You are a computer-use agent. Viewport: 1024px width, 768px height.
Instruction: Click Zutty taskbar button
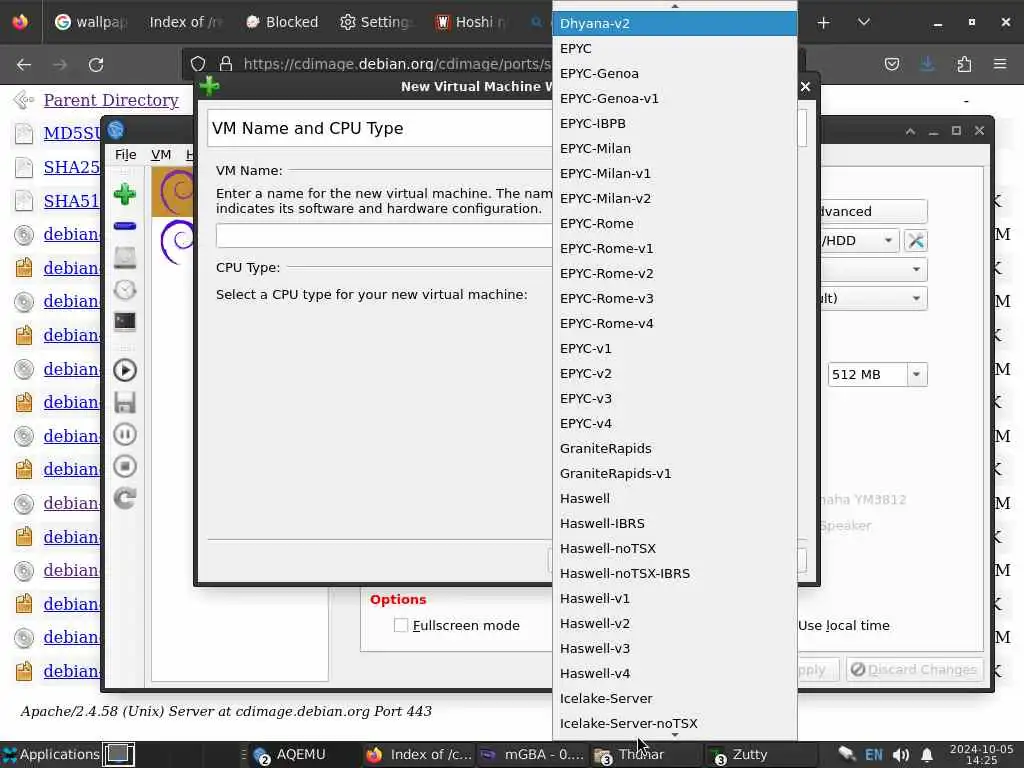point(761,755)
